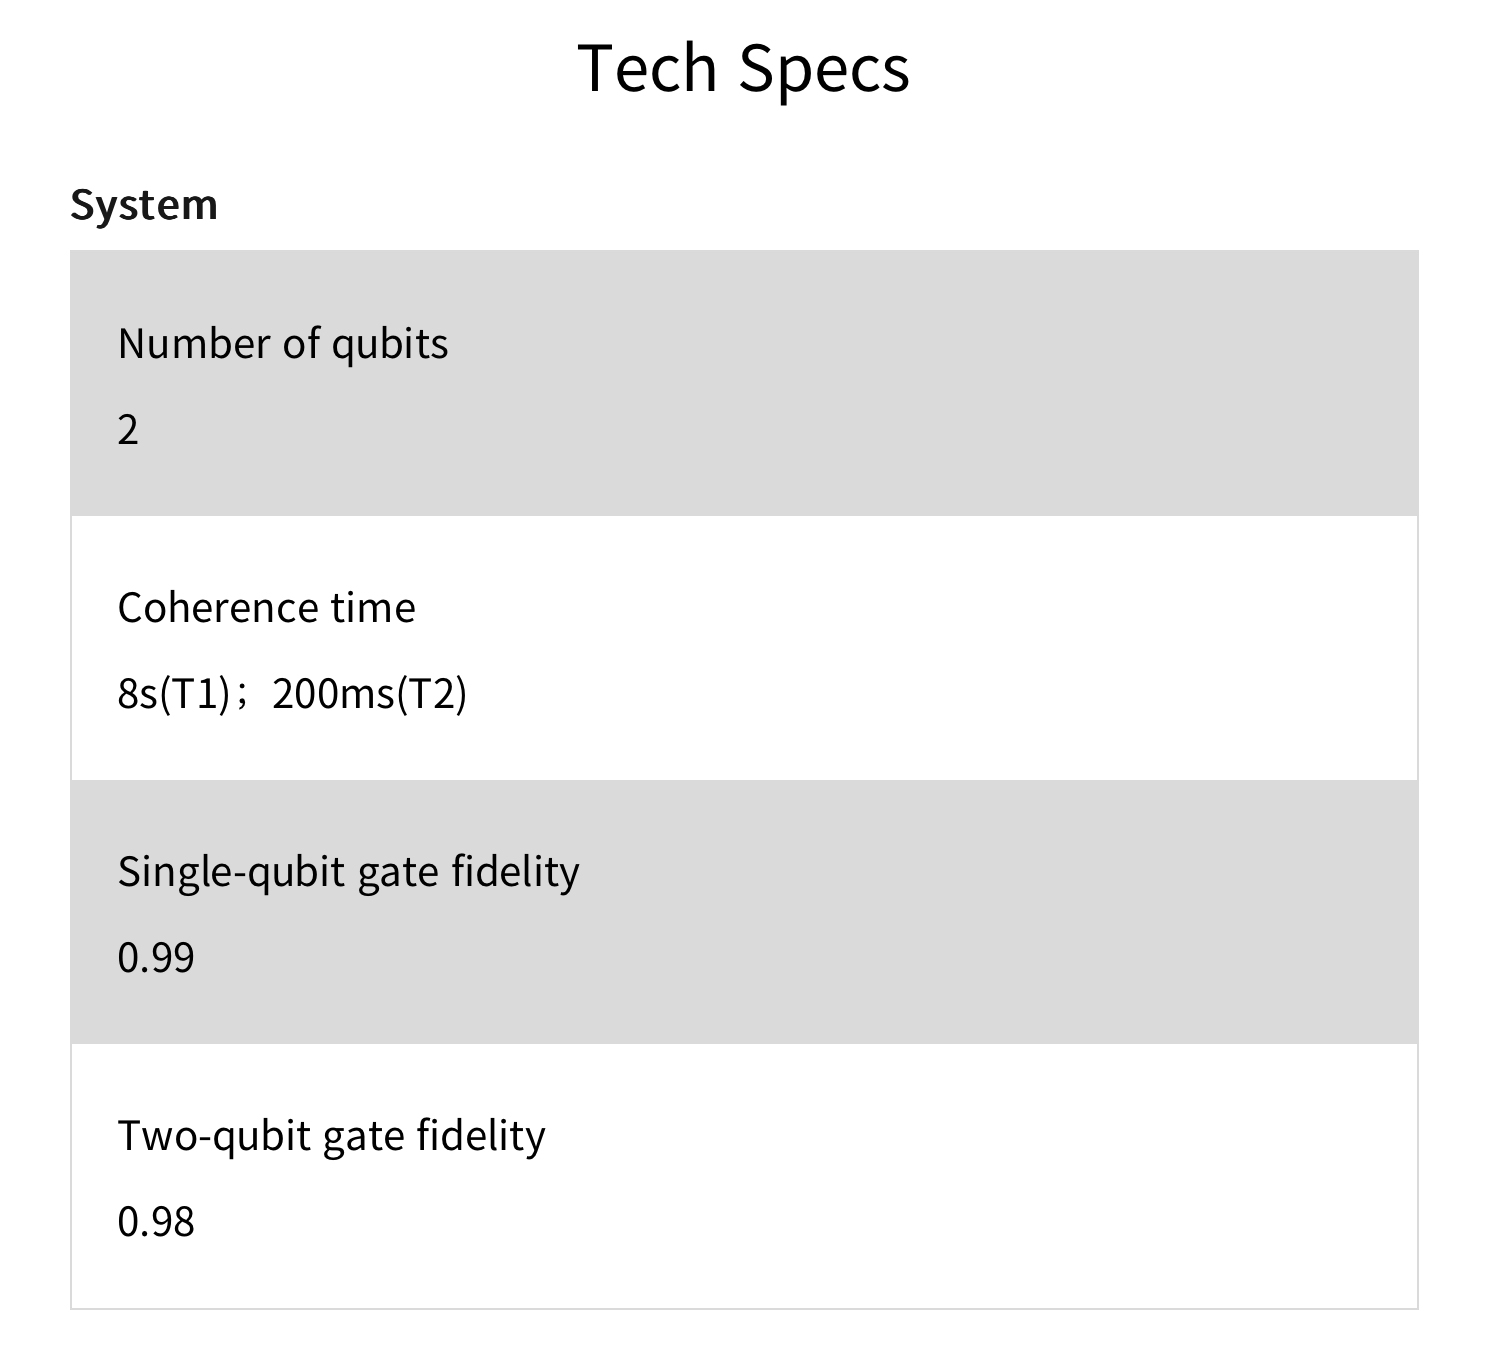
Task: Click the qubit count value 2
Action: coord(128,430)
